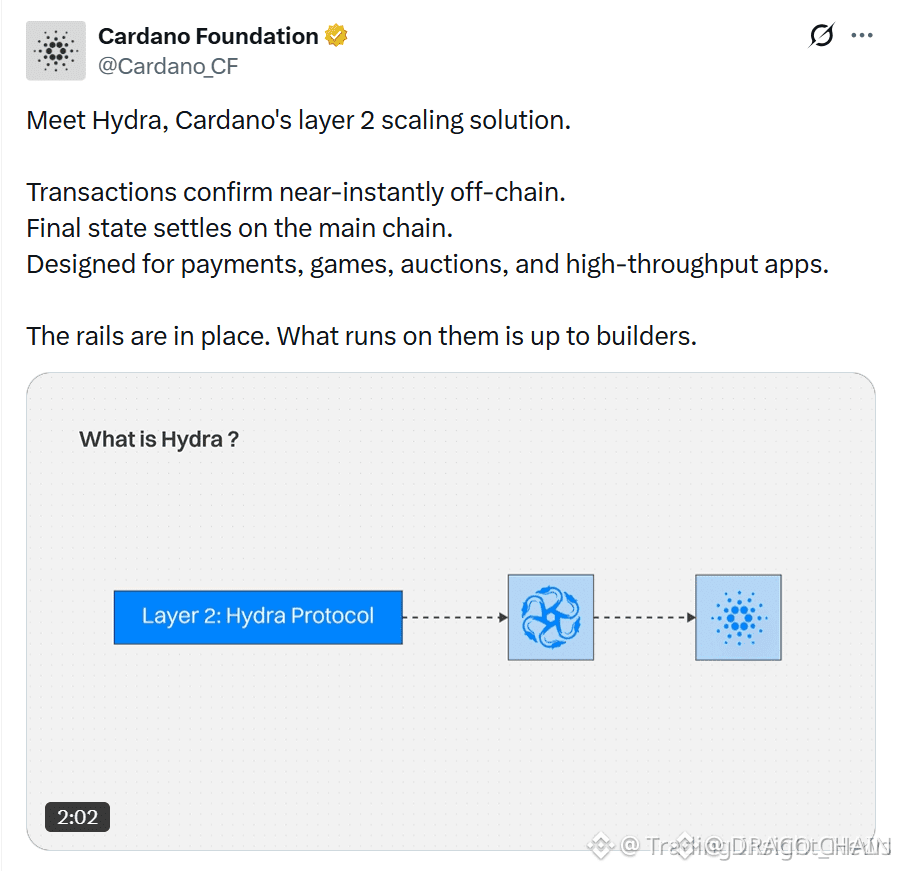Click the Layer 2: Hydra Protocol box
The width and height of the screenshot is (899, 871).
258,618
